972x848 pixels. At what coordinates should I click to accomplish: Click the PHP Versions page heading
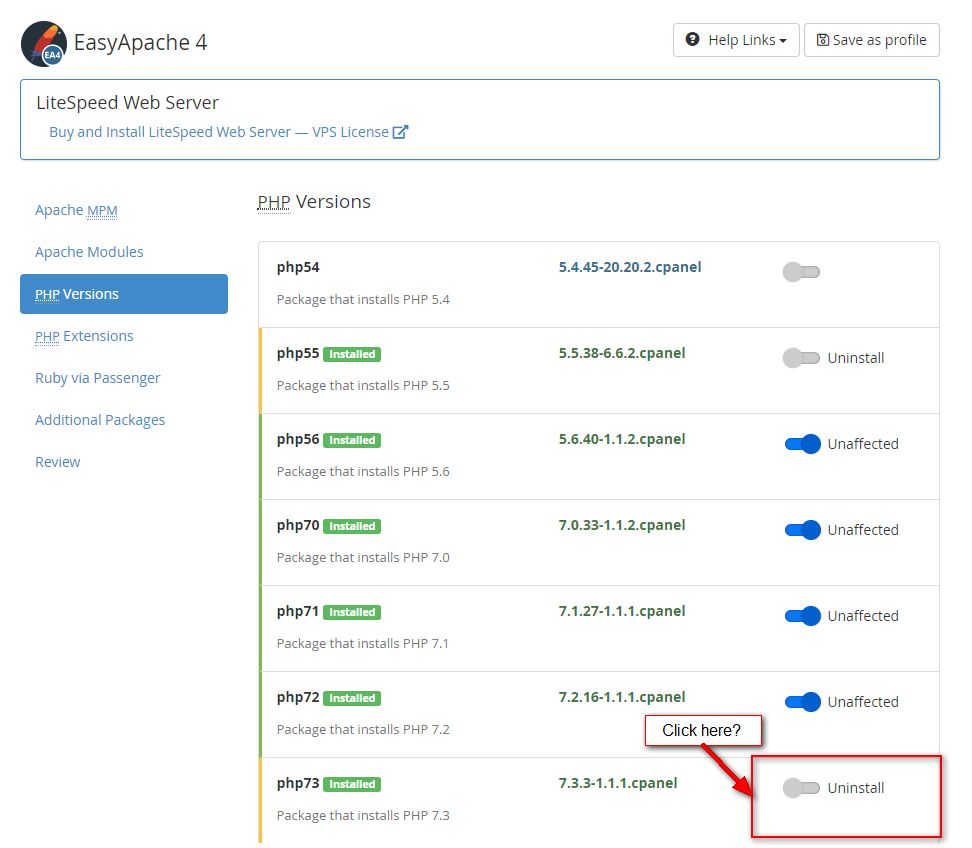coord(314,202)
